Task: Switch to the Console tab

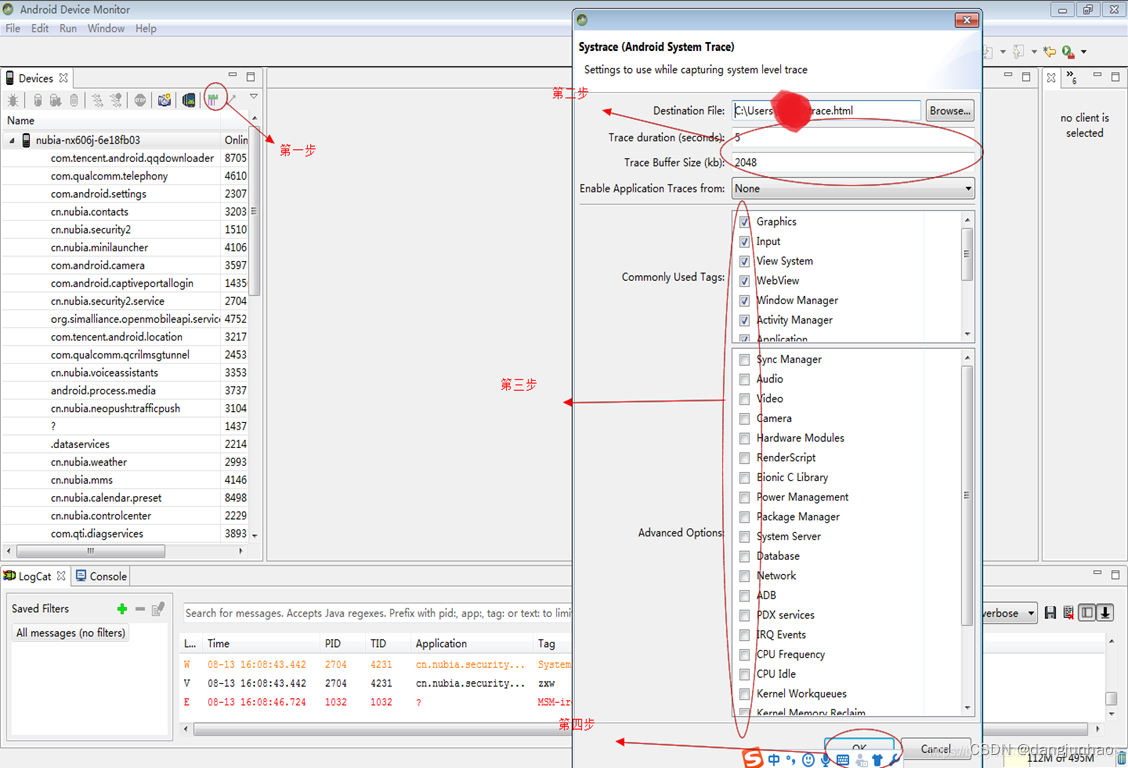Action: (x=100, y=575)
